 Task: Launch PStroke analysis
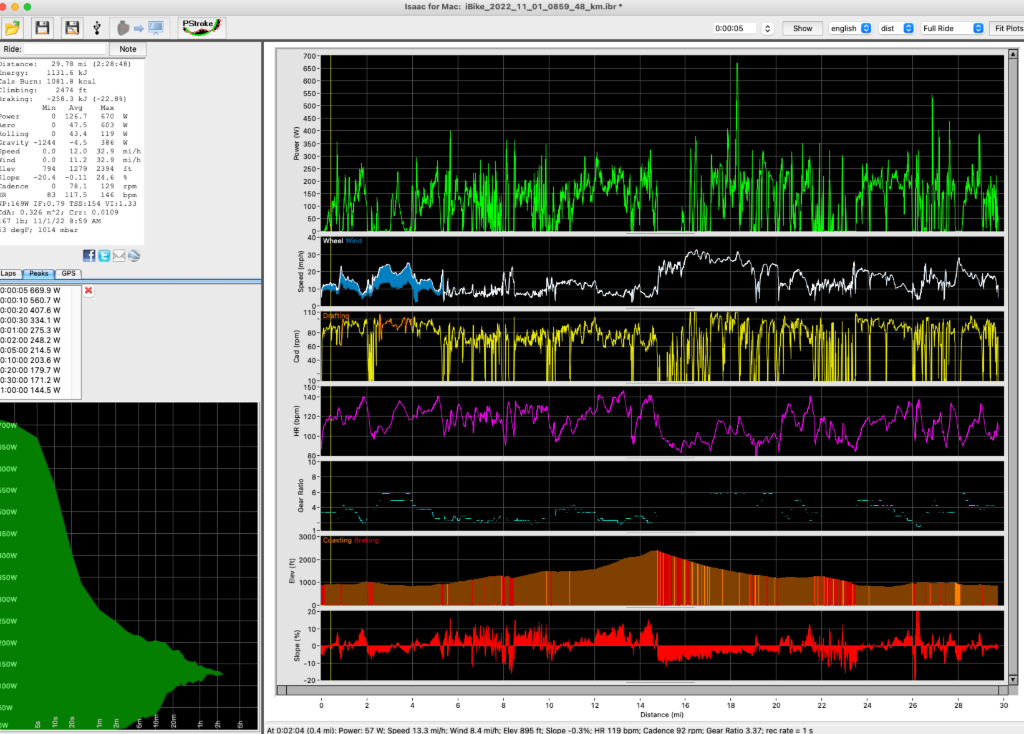pyautogui.click(x=200, y=27)
